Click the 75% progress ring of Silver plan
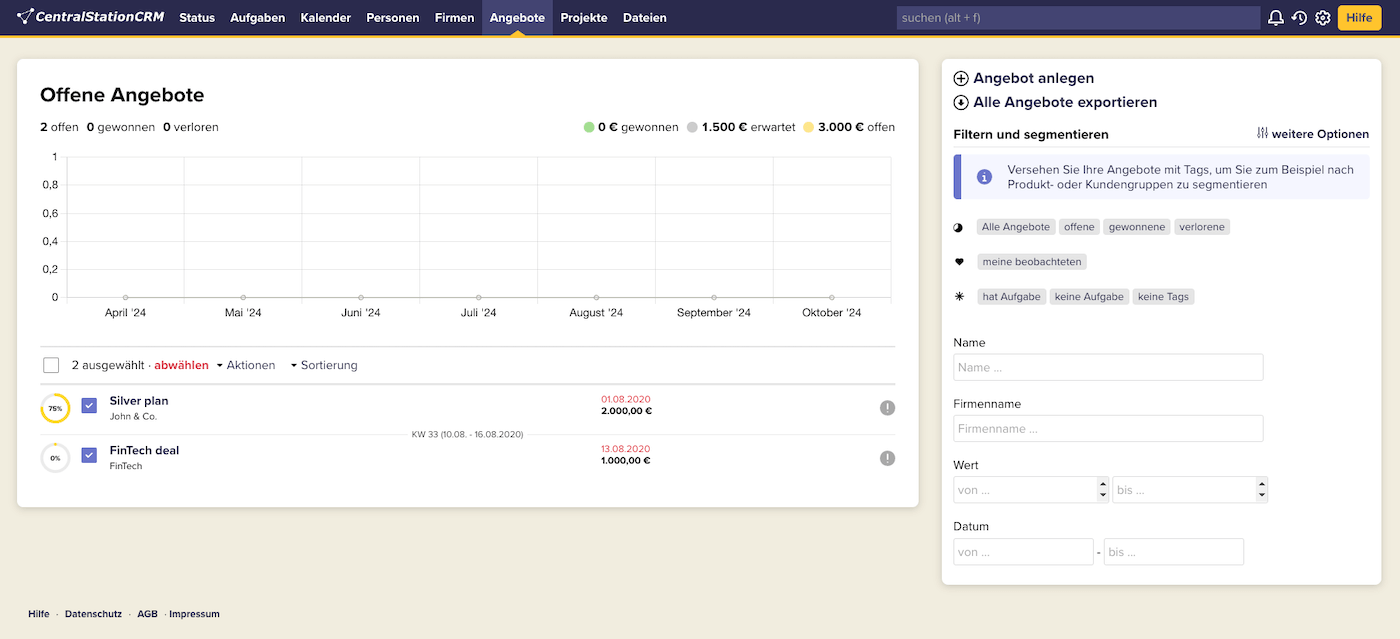This screenshot has height=639, width=1400. pyautogui.click(x=55, y=408)
